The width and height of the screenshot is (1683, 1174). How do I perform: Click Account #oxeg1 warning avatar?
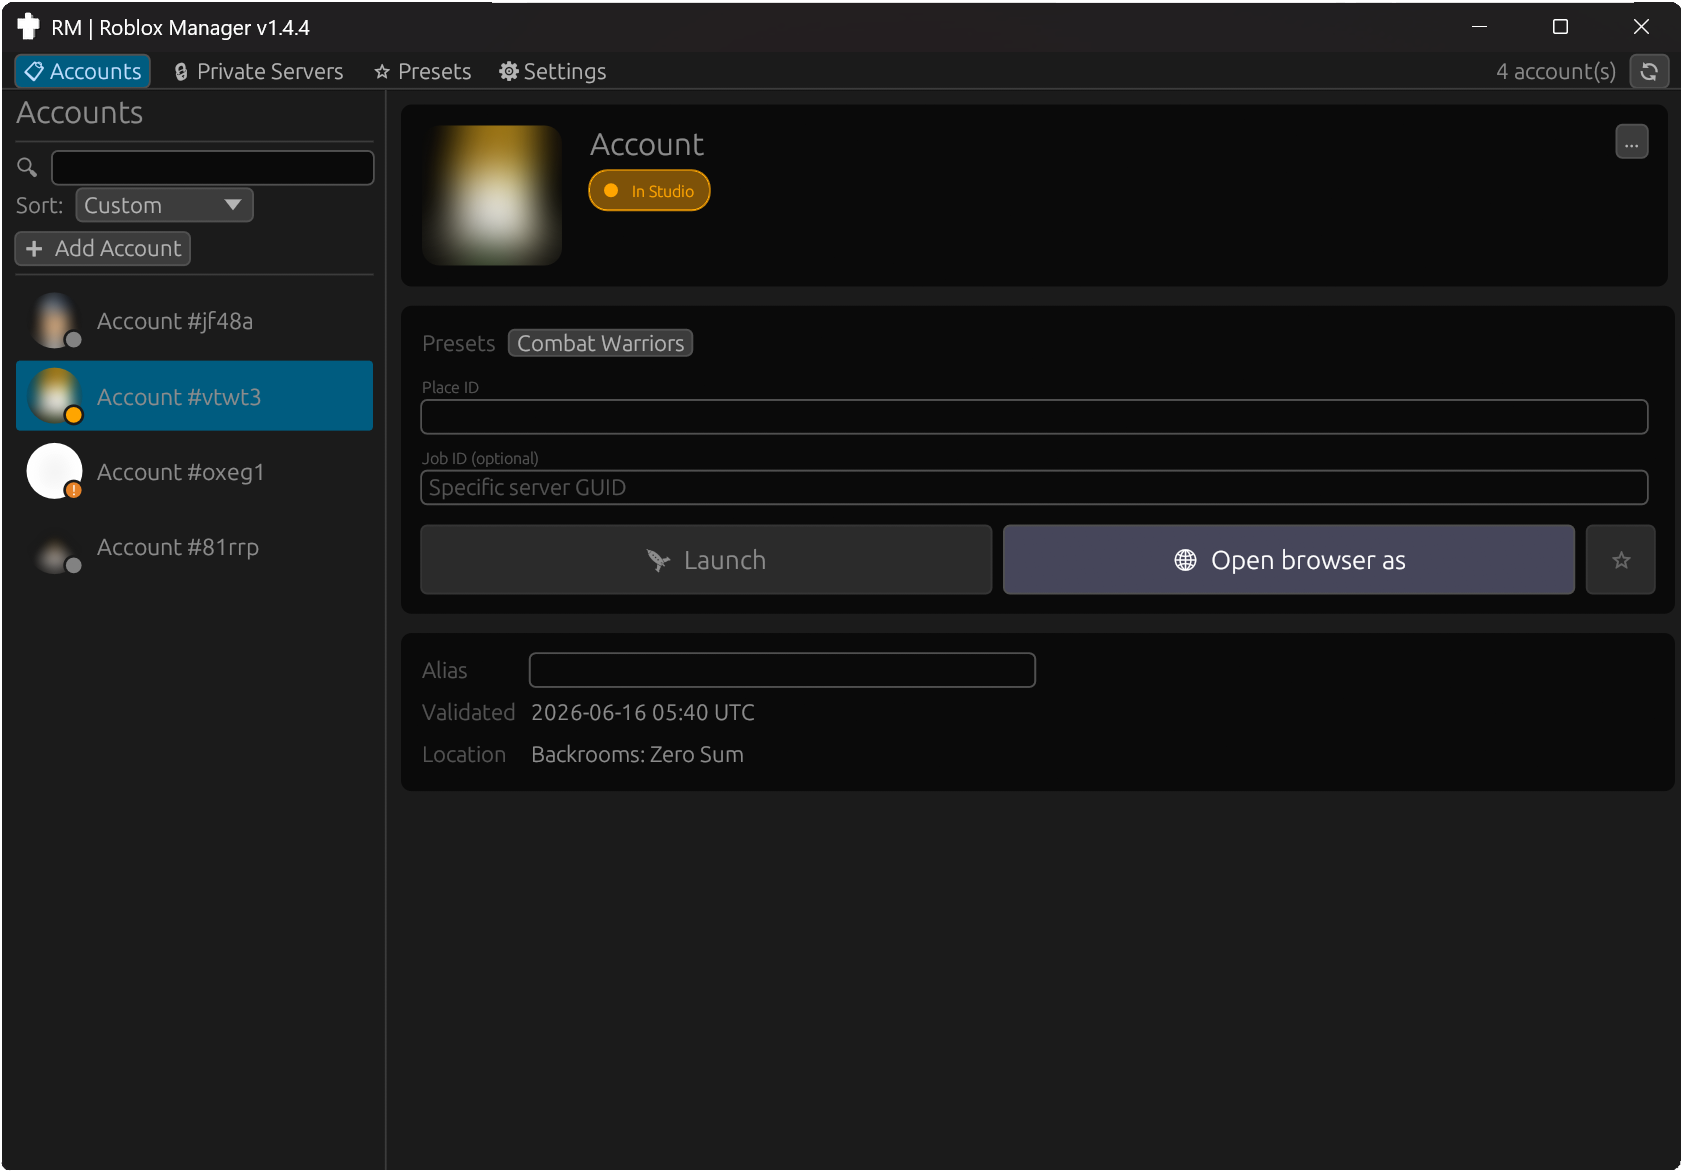tap(54, 471)
